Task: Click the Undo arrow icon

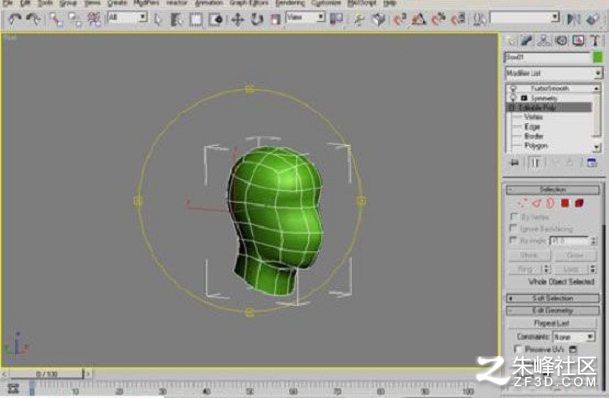Action: tap(15, 19)
